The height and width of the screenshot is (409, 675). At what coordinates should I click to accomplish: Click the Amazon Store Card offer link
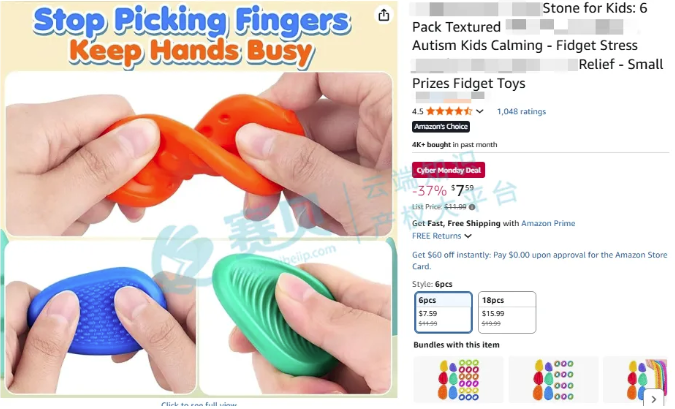pos(540,260)
